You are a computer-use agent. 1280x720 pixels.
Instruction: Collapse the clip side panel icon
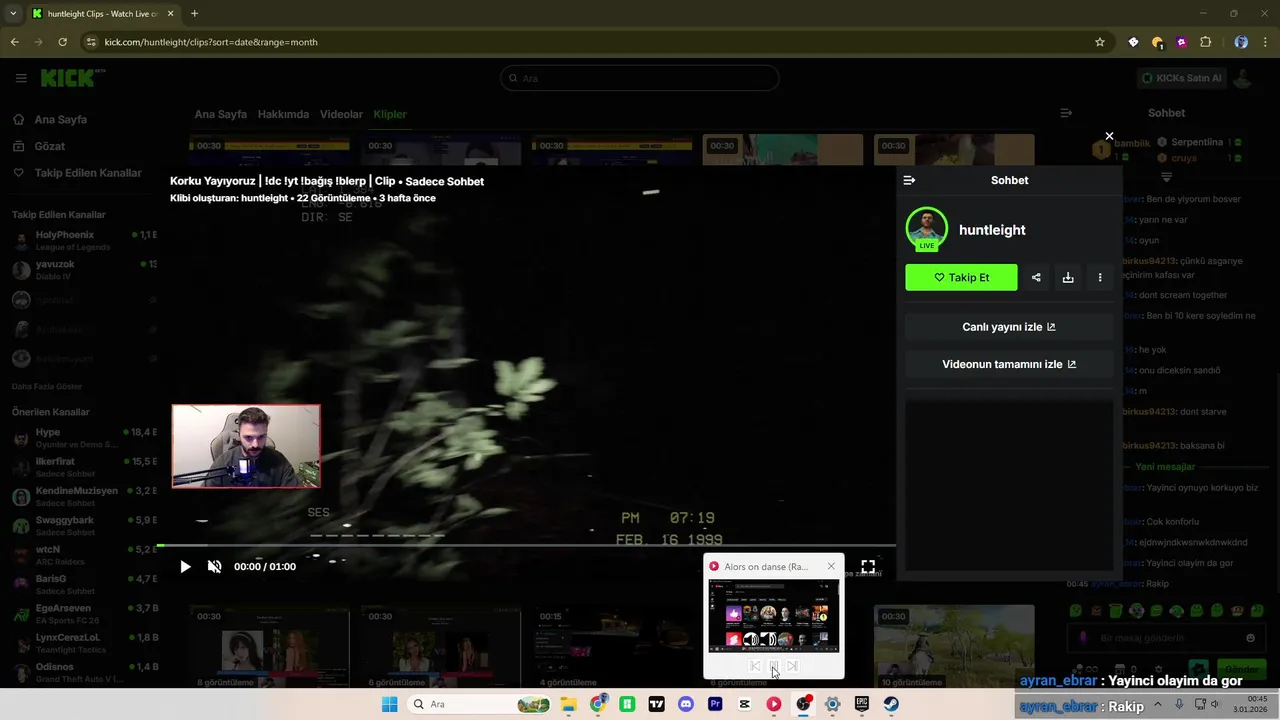coord(909,180)
